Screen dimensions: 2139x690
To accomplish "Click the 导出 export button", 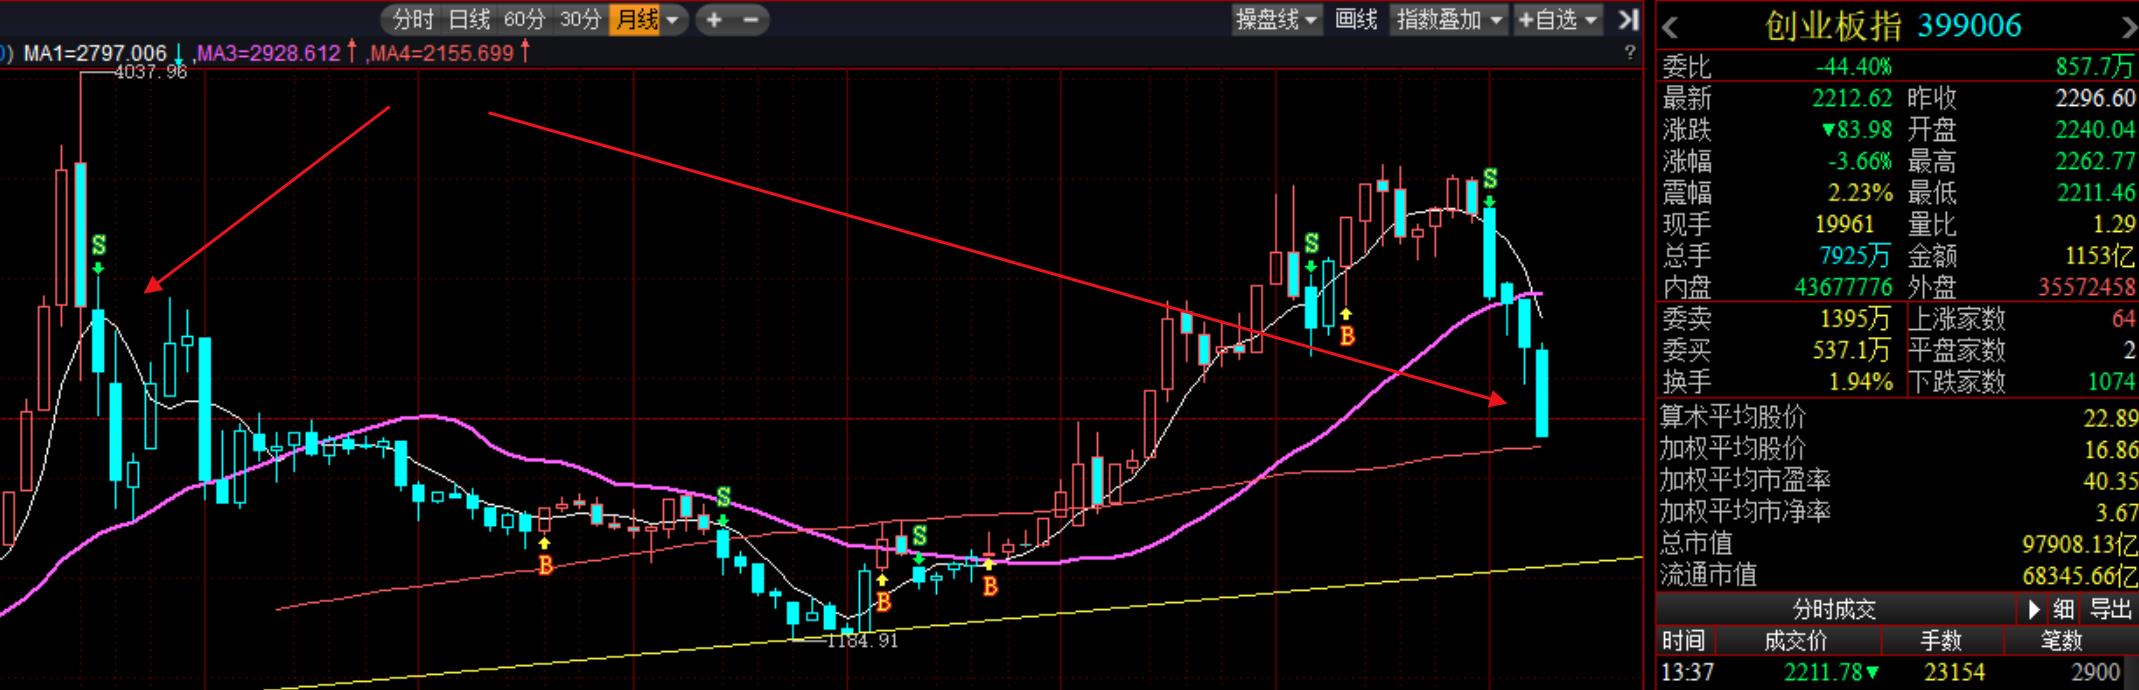I will click(x=2110, y=609).
